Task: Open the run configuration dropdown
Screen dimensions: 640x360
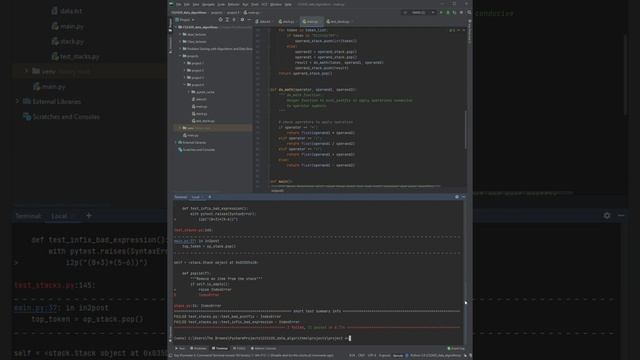Action: [x=419, y=13]
